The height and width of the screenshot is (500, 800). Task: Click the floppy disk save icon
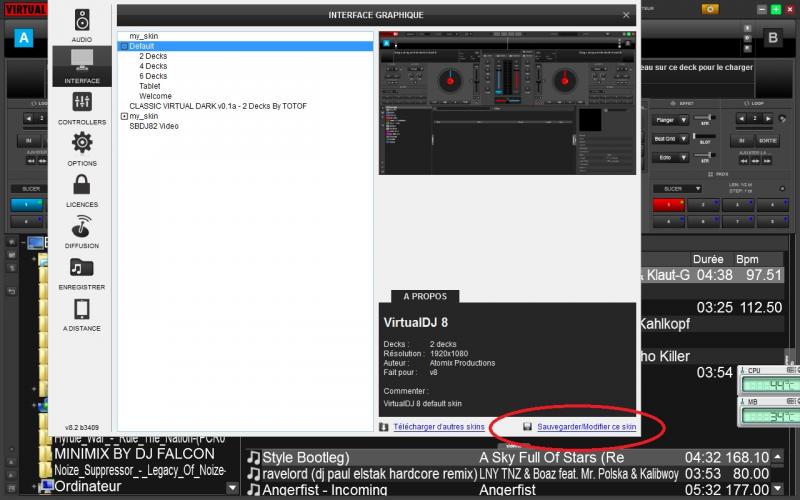tap(528, 427)
